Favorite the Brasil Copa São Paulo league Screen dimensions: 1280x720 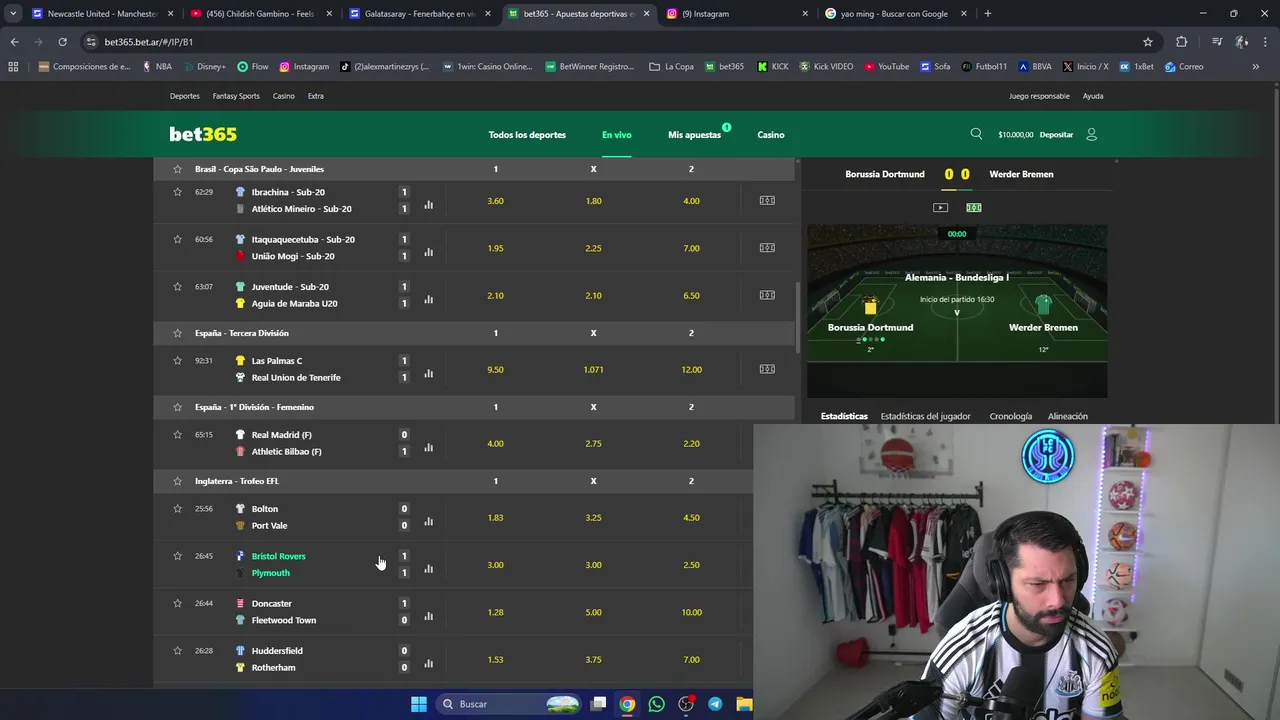click(x=178, y=169)
